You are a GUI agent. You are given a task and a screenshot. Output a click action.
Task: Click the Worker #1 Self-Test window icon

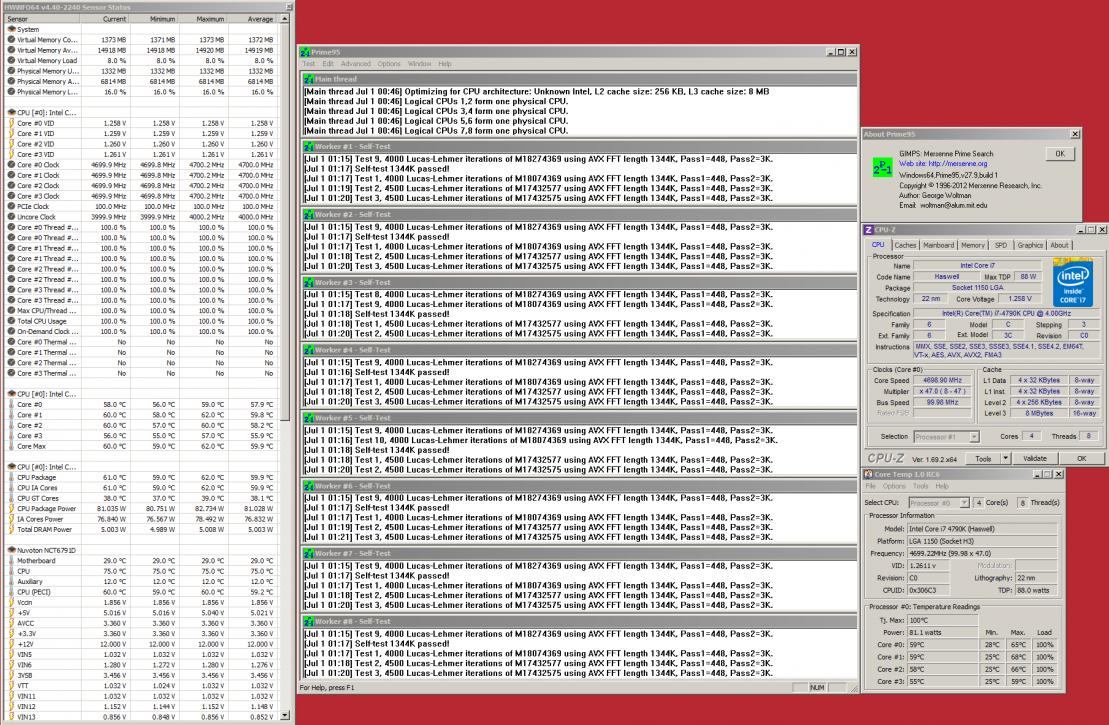309,146
